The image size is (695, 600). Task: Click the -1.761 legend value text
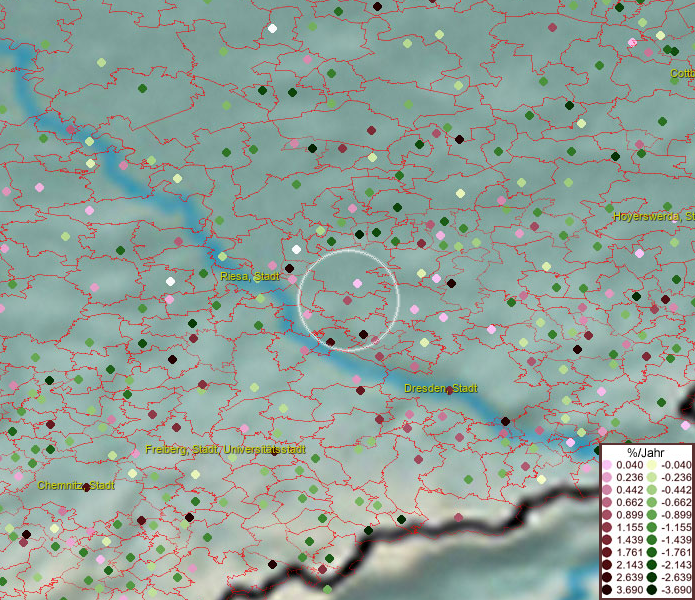(x=676, y=552)
